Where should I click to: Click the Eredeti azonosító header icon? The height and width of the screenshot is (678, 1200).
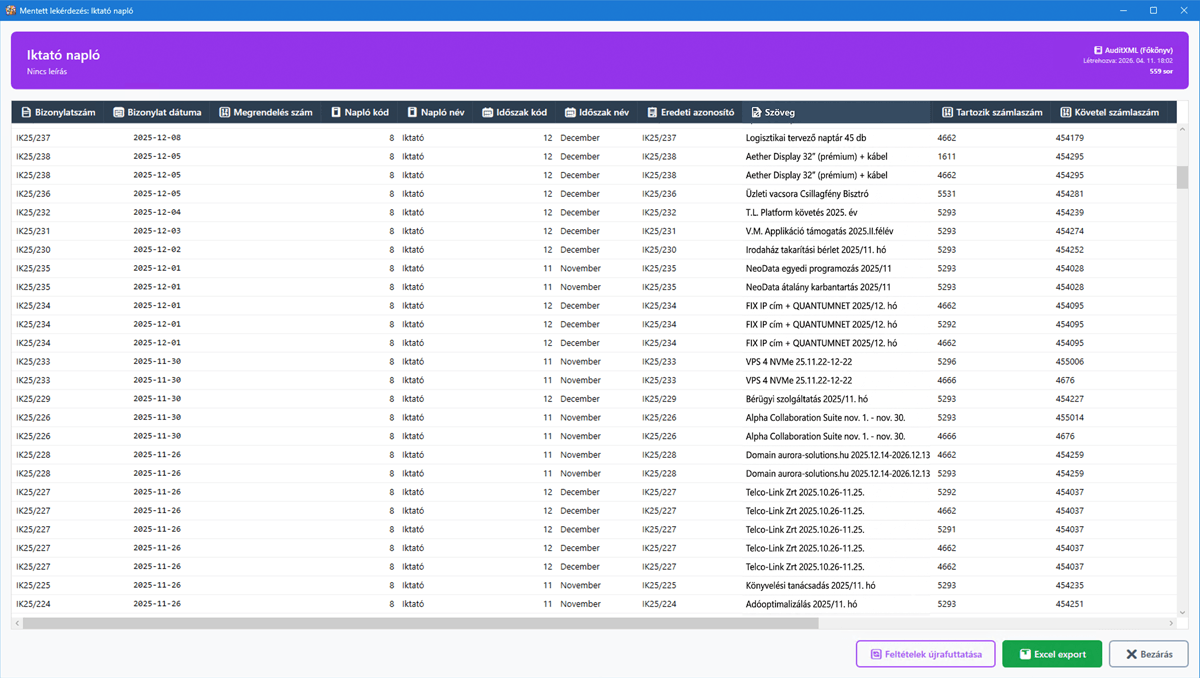point(652,113)
